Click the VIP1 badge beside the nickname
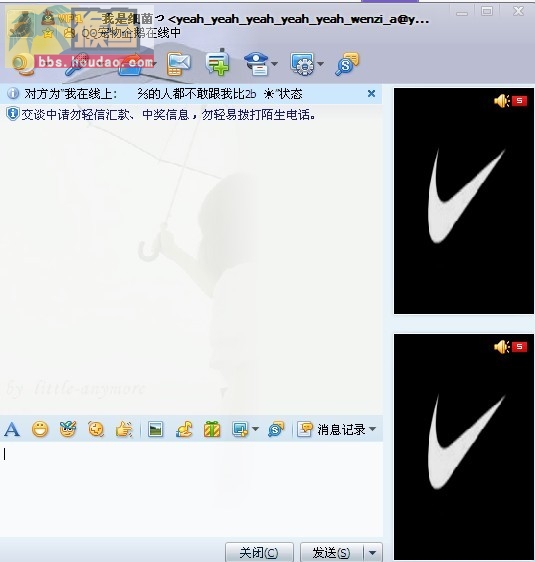This screenshot has height=562, width=535. [x=71, y=18]
